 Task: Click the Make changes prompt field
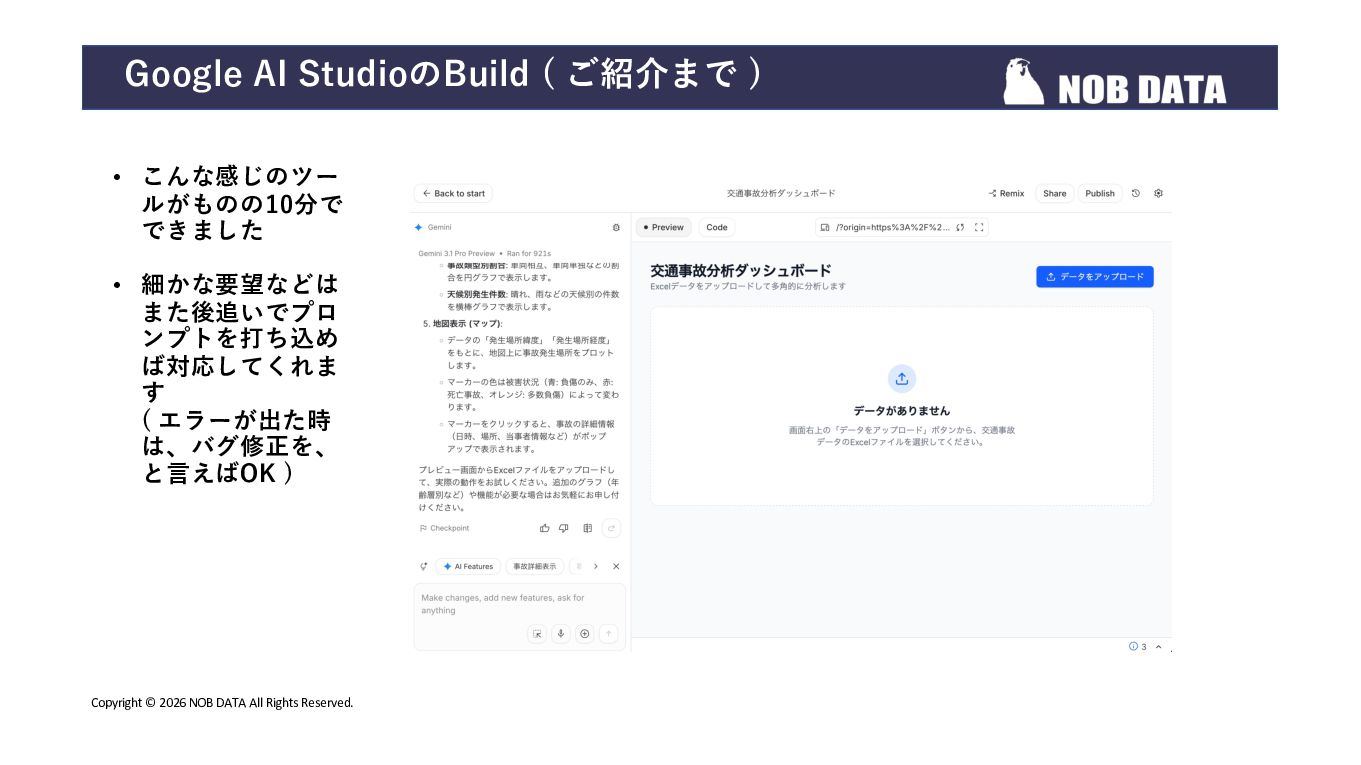tap(519, 604)
